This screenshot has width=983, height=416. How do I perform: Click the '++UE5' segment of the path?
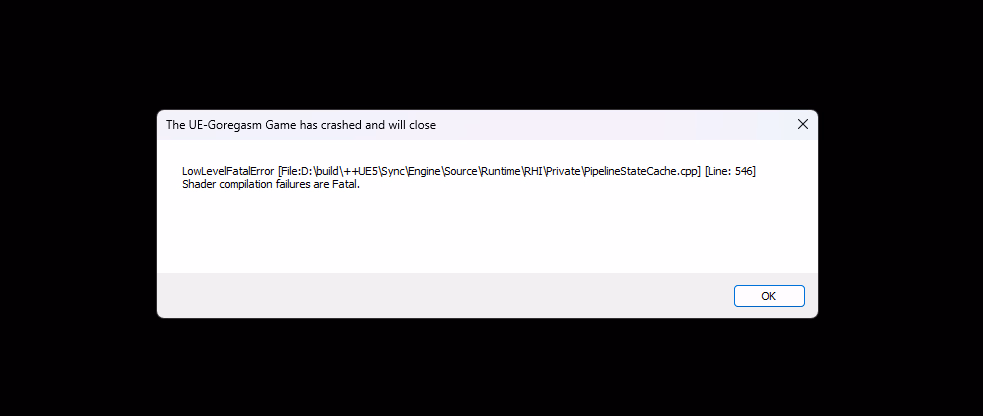(x=359, y=172)
